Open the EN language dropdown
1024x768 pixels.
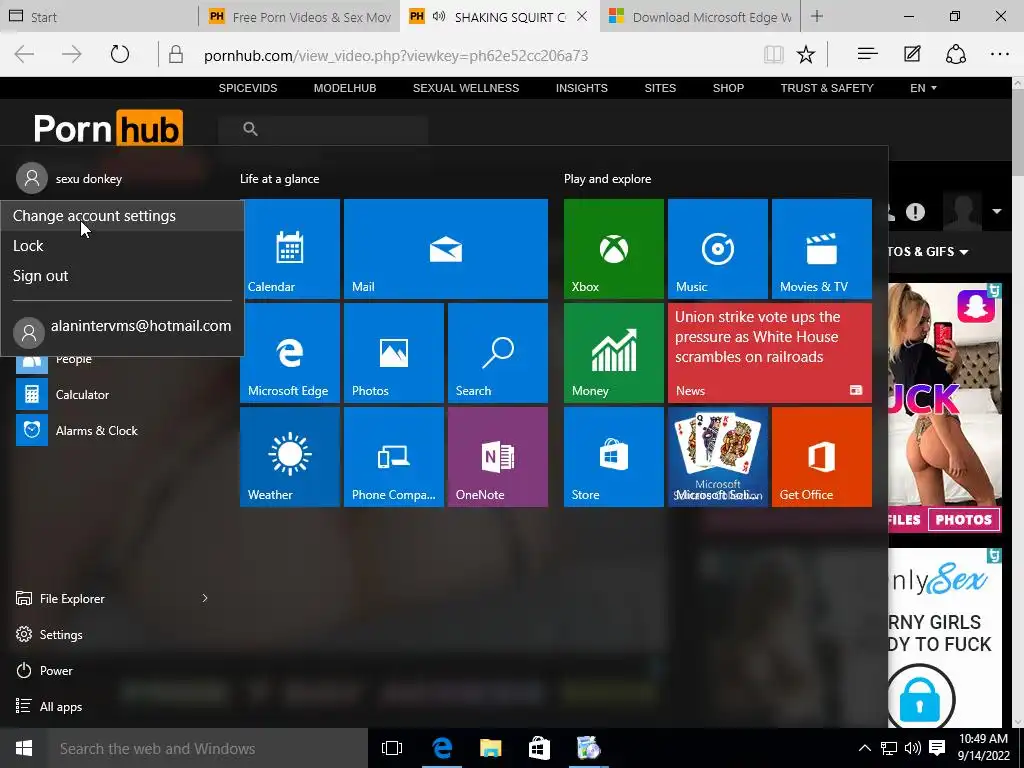923,88
